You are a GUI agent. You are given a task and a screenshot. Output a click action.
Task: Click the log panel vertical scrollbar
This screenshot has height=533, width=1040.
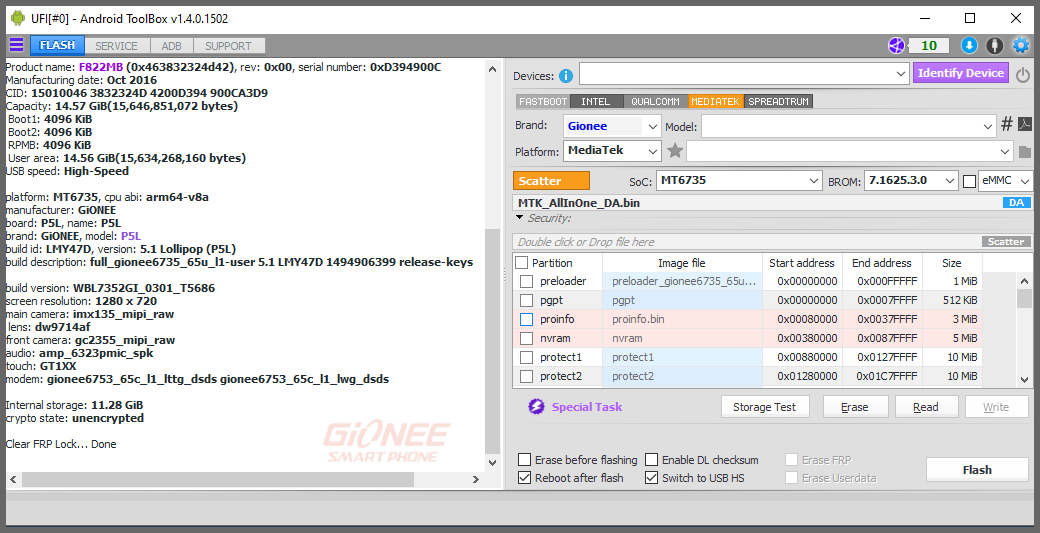coord(492,341)
